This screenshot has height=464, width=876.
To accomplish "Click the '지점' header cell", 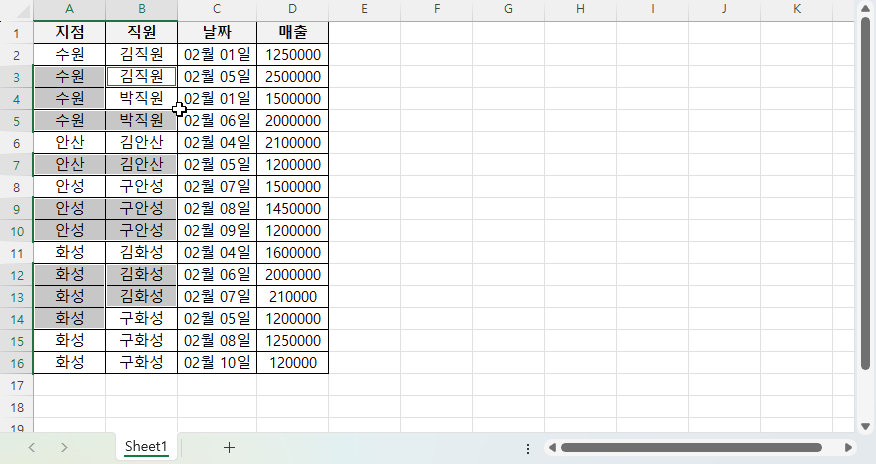I will pos(69,32).
